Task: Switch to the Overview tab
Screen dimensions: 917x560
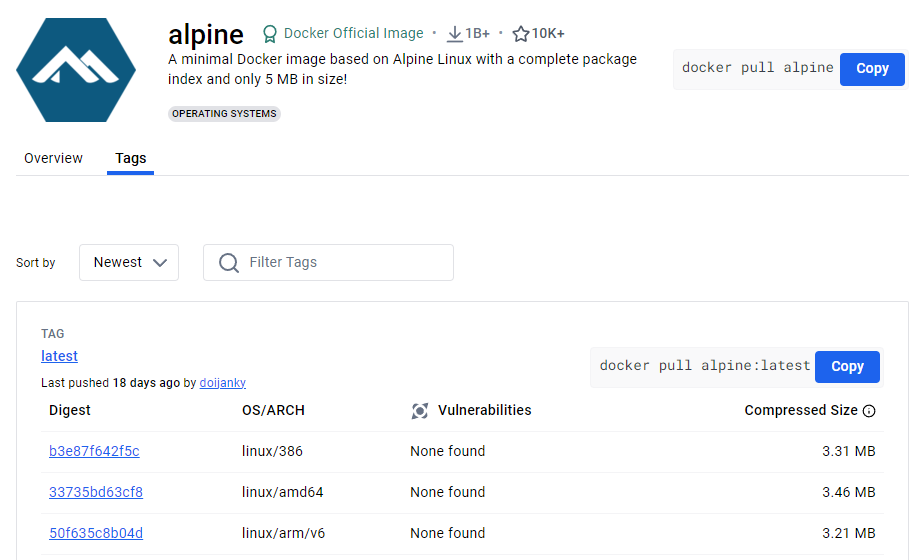Action: click(53, 158)
